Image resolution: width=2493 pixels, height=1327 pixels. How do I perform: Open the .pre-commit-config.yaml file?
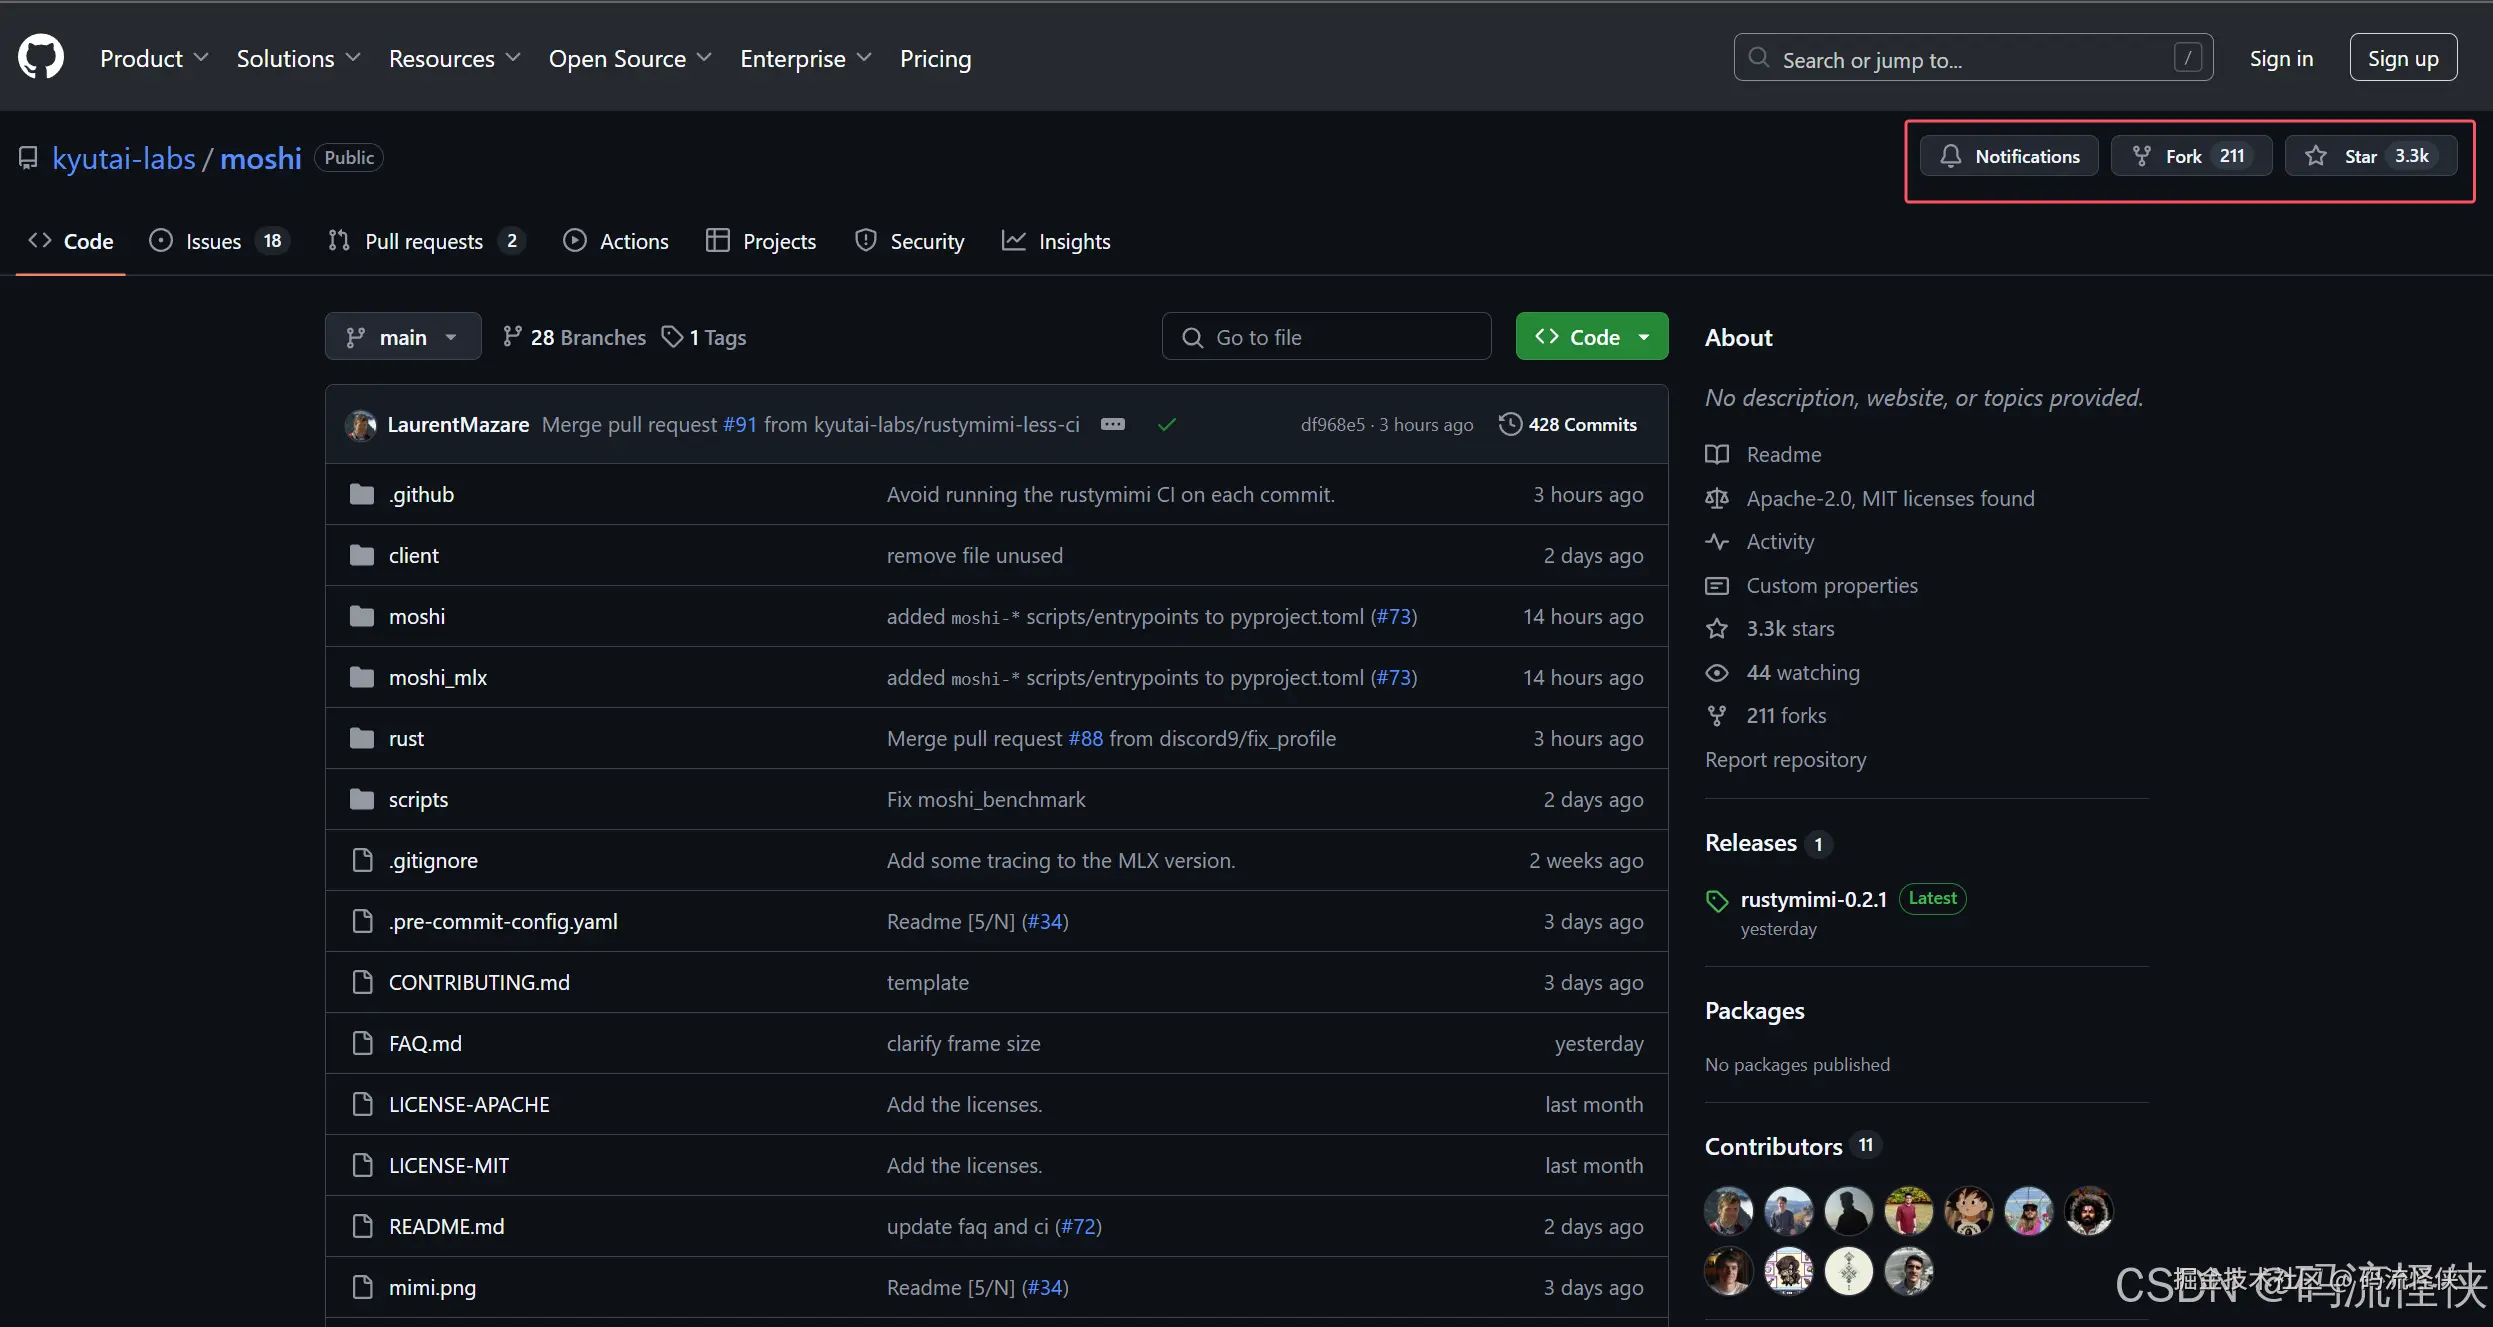coord(503,921)
